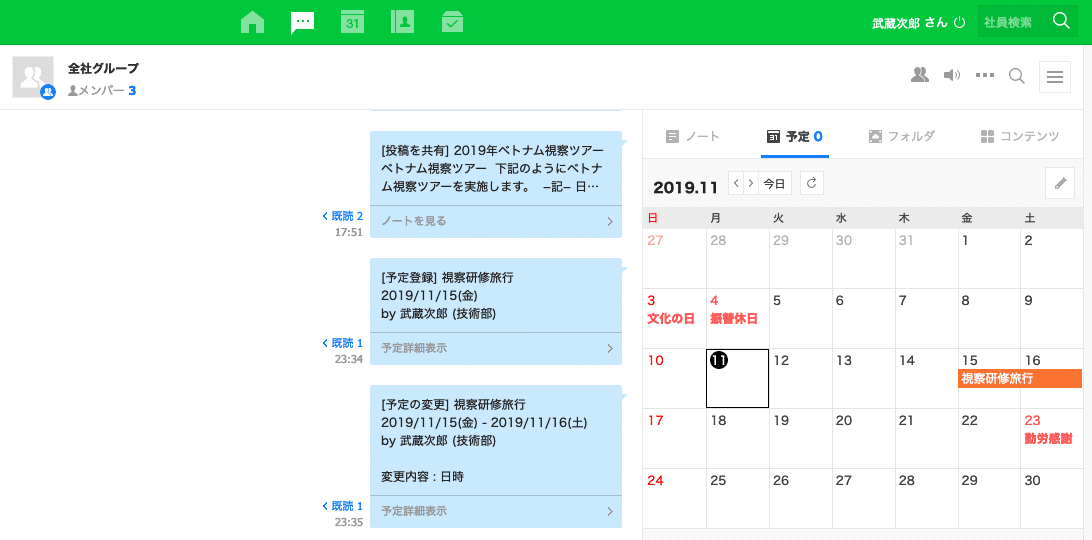
Task: Click chevron on 予定の変更 message's 予定詳細表示
Action: [610, 511]
